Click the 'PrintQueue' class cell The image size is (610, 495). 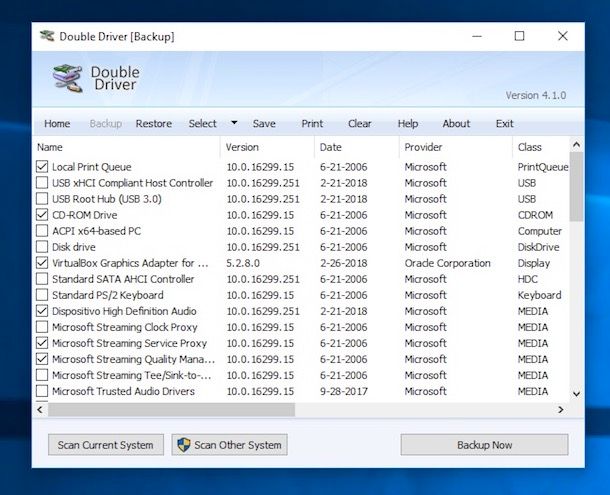(x=543, y=167)
